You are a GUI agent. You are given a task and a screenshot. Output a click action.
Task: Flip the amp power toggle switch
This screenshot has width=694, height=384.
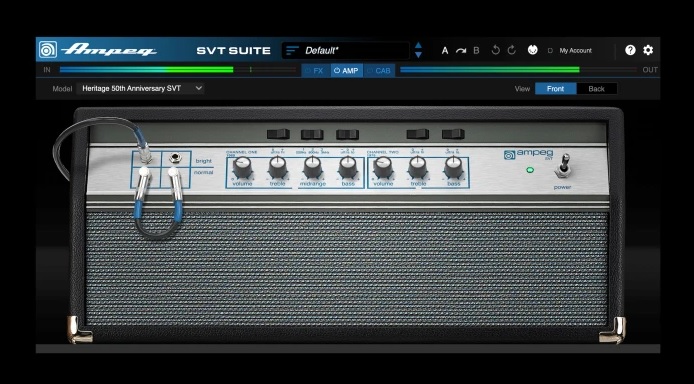(563, 166)
